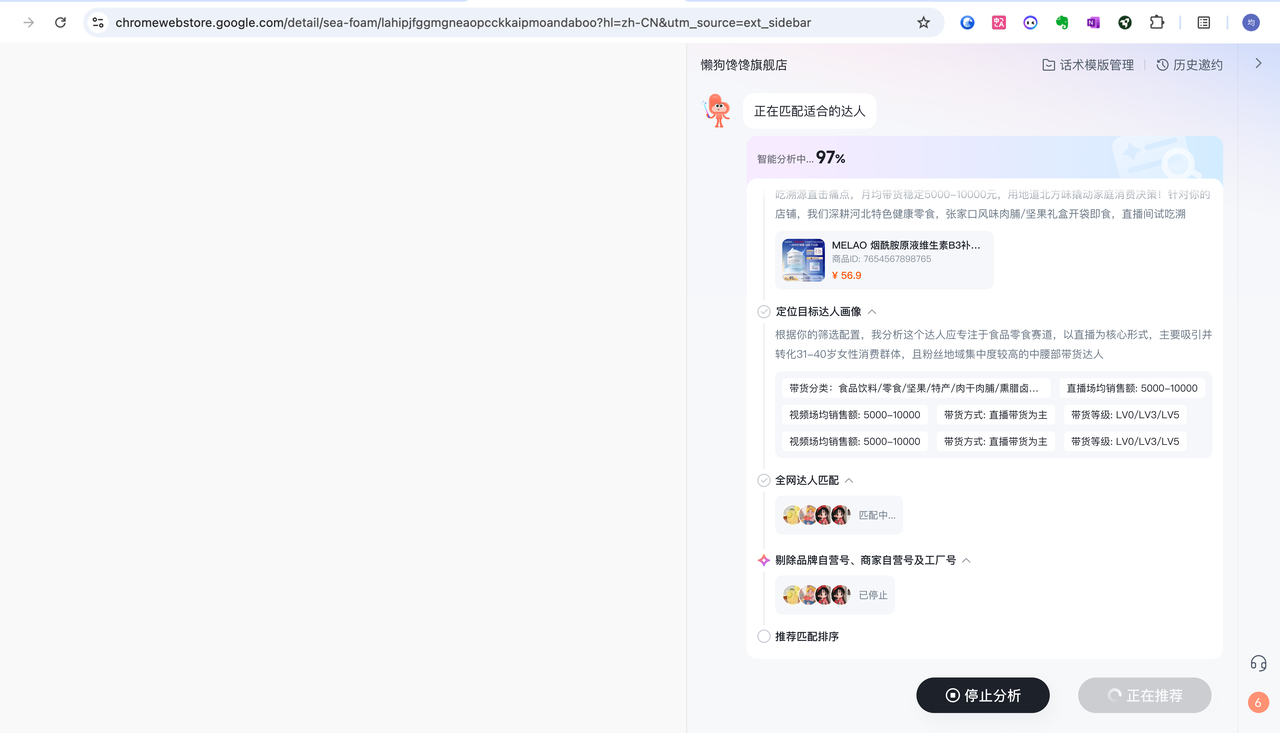Viewport: 1280px width, 733px height.
Task: Select the 推荐匹配排序 step circle
Action: (764, 637)
